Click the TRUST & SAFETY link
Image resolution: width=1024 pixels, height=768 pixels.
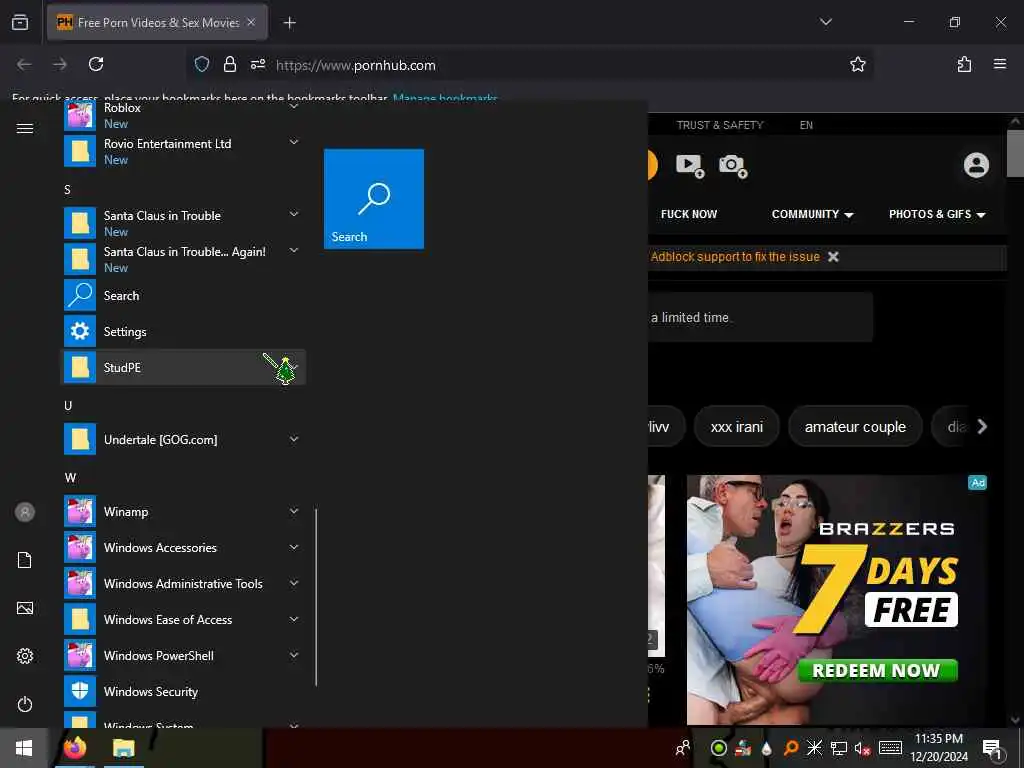[x=720, y=125]
